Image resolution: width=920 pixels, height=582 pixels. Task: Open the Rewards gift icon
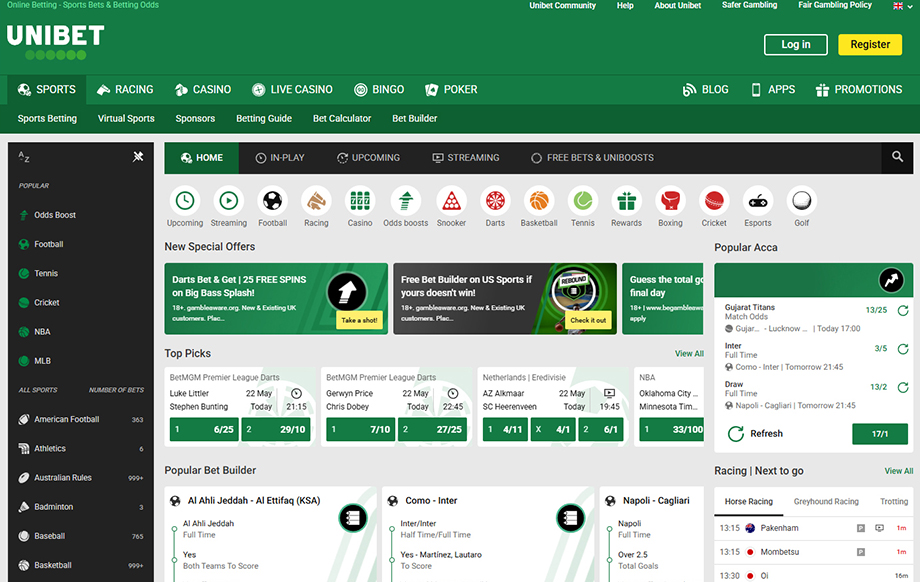click(x=627, y=201)
